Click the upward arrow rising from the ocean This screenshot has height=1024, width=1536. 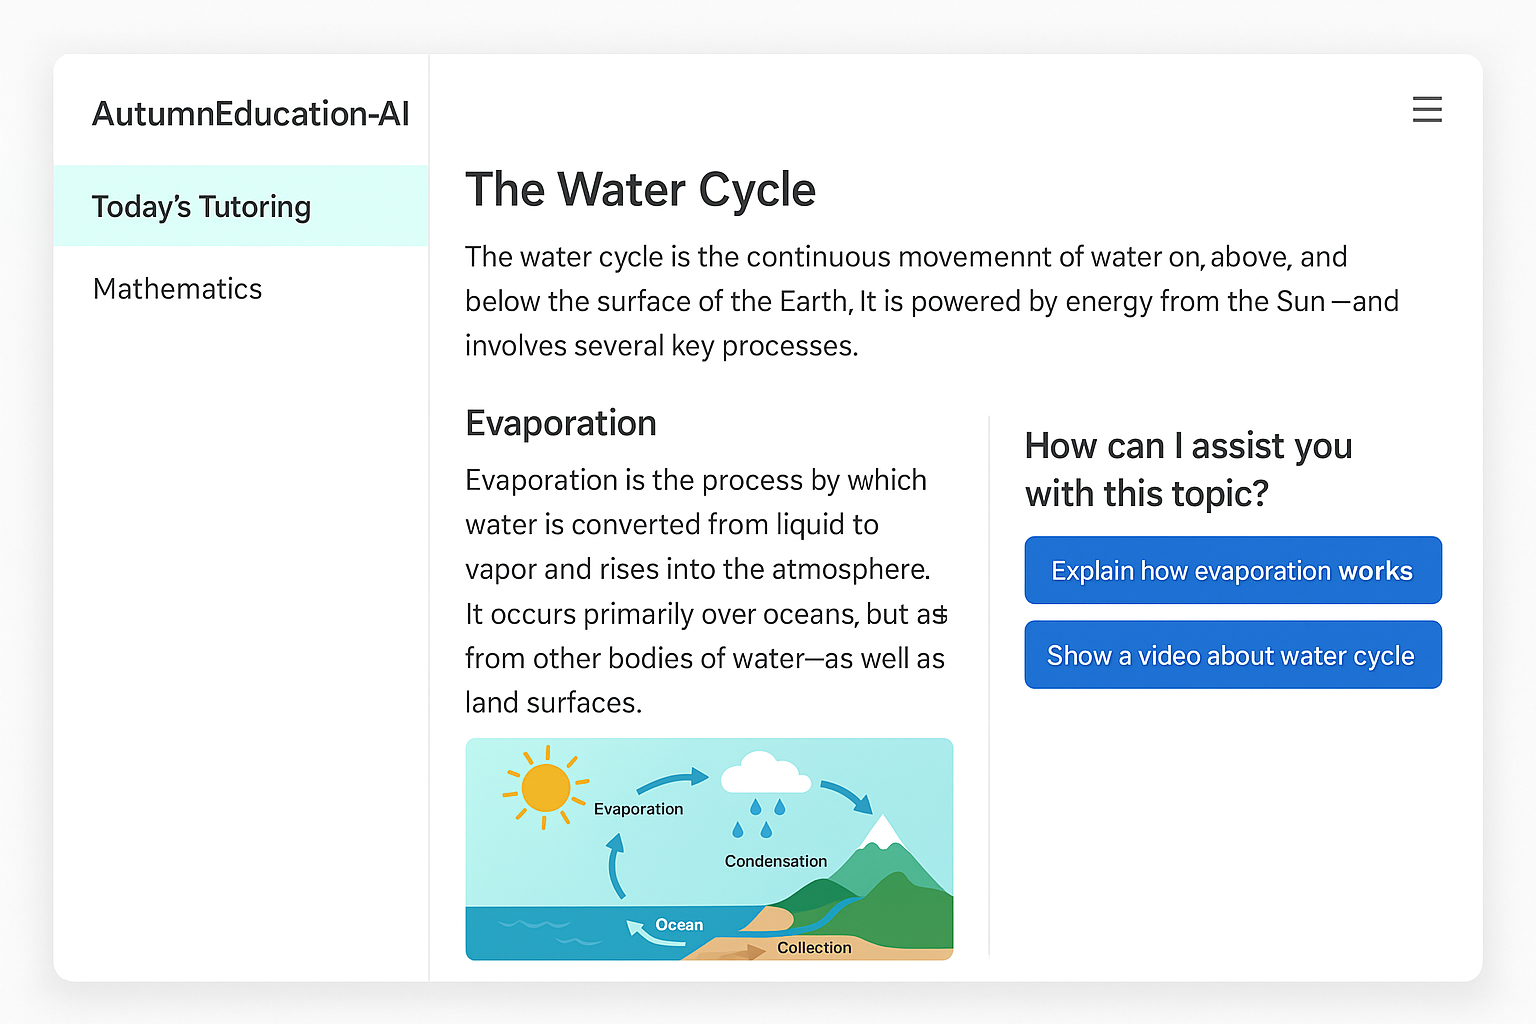[x=616, y=866]
